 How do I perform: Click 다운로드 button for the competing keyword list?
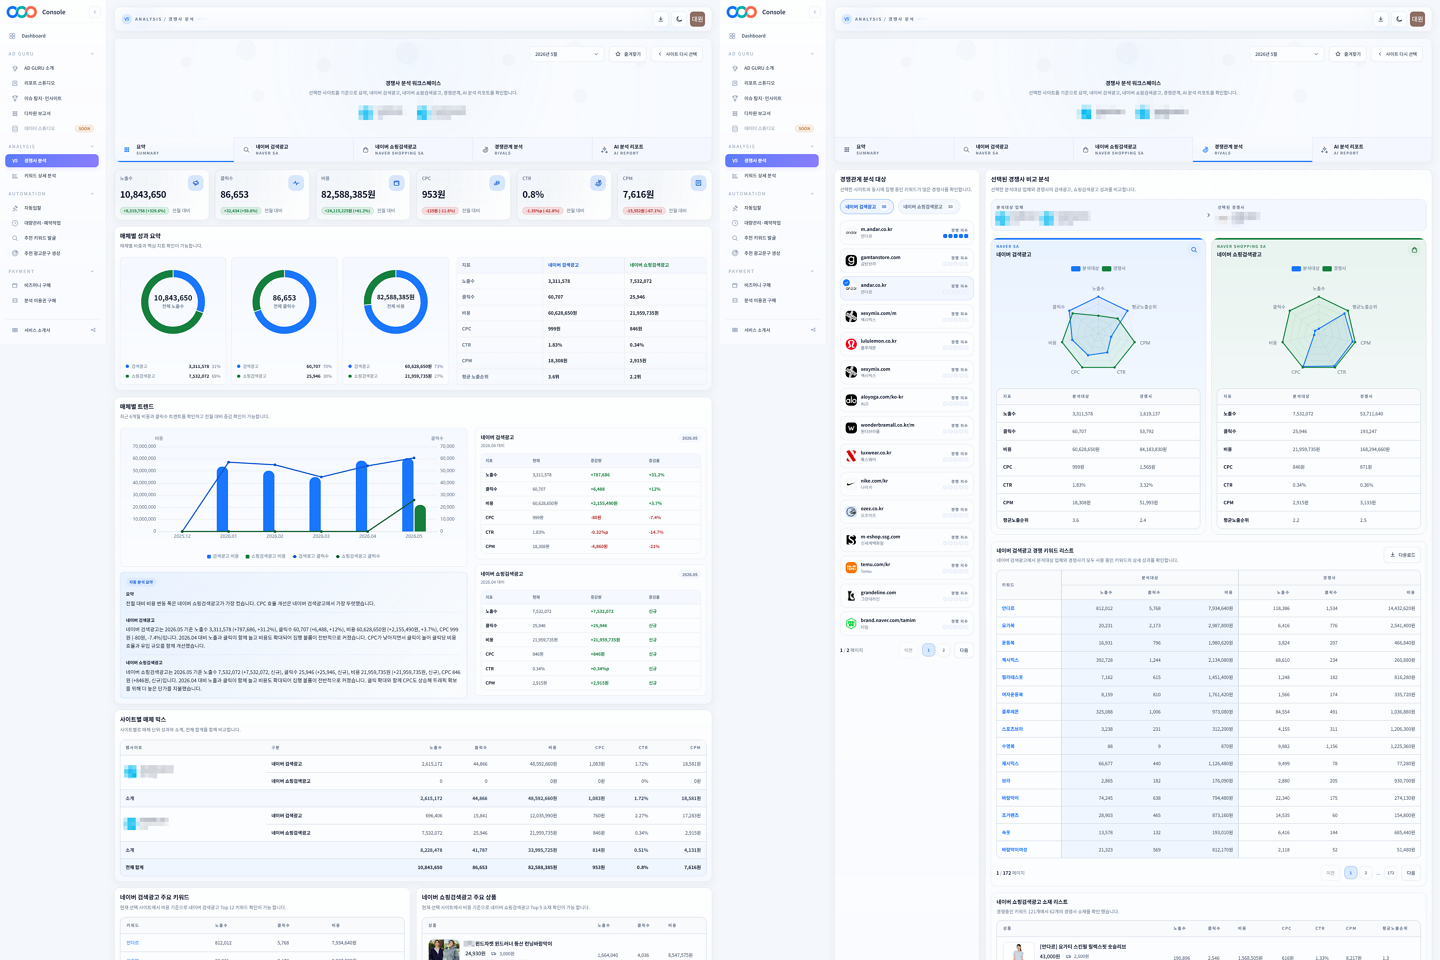[x=1403, y=555]
